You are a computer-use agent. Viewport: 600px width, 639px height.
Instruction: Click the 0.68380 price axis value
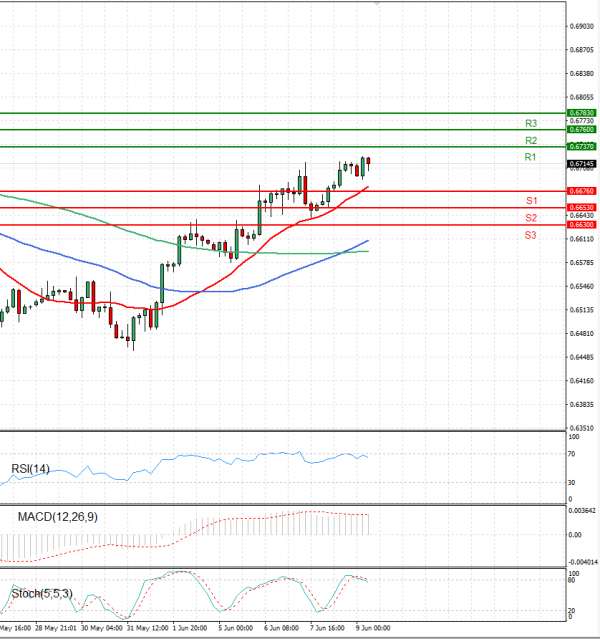coord(582,73)
